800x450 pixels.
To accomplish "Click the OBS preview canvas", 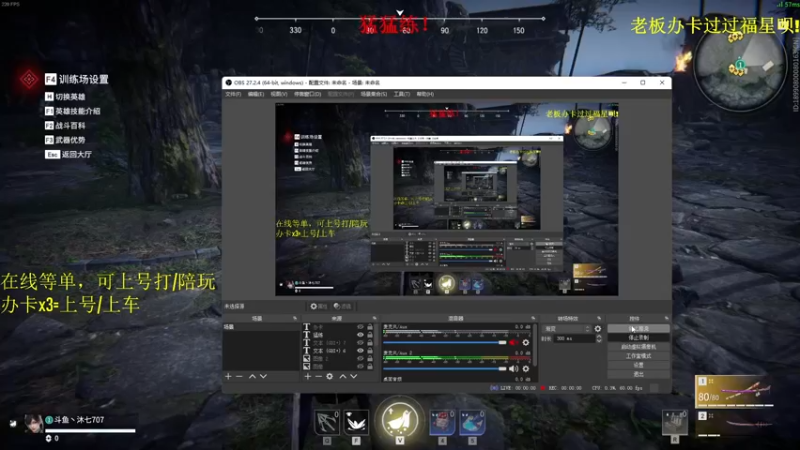I will pyautogui.click(x=446, y=199).
